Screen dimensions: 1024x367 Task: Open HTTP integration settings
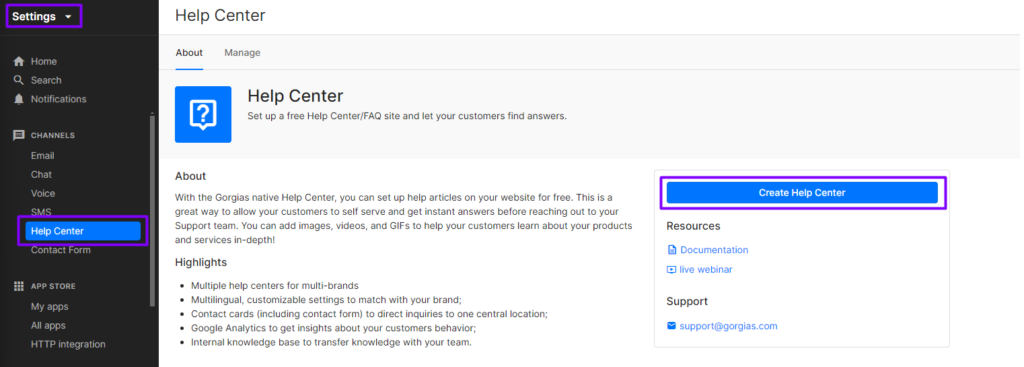[x=68, y=345]
